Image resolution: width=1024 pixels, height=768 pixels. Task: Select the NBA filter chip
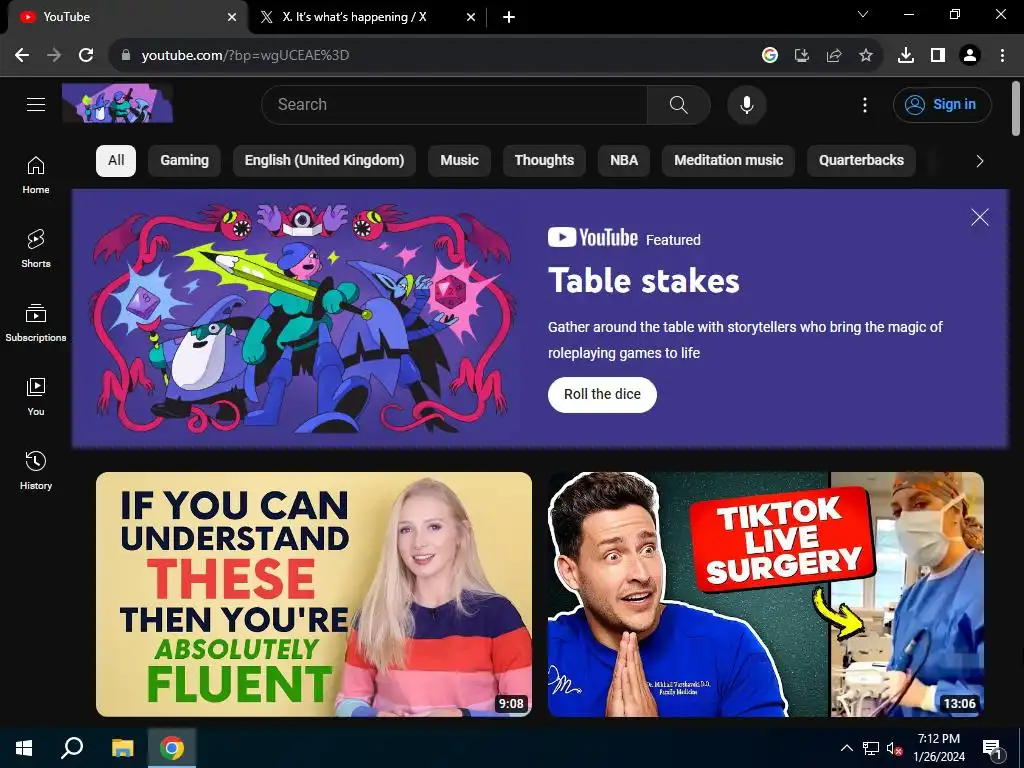[x=624, y=161]
